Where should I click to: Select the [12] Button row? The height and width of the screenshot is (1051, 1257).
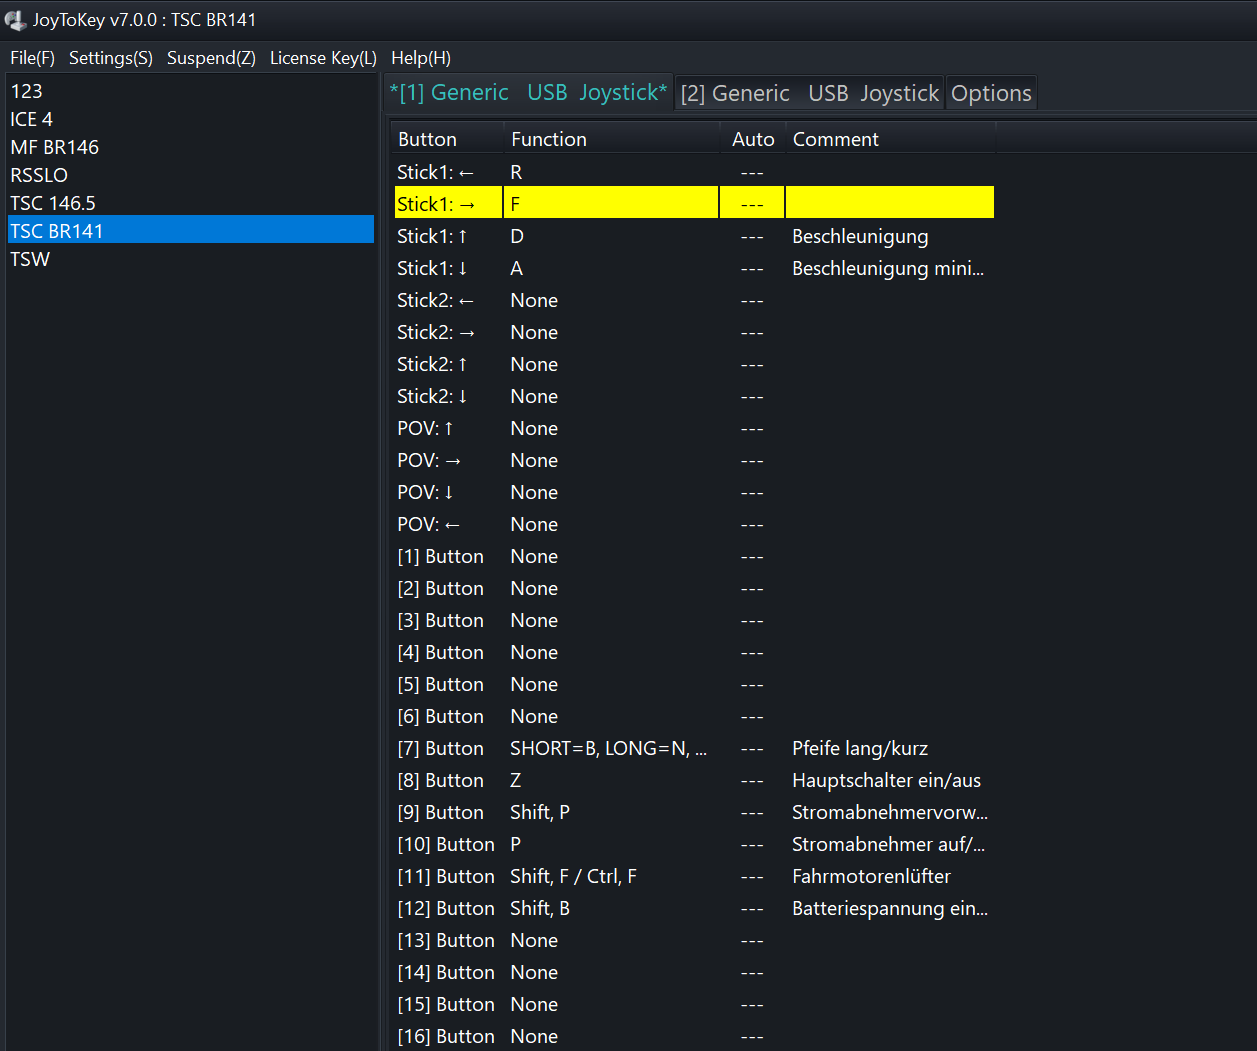click(x=694, y=908)
